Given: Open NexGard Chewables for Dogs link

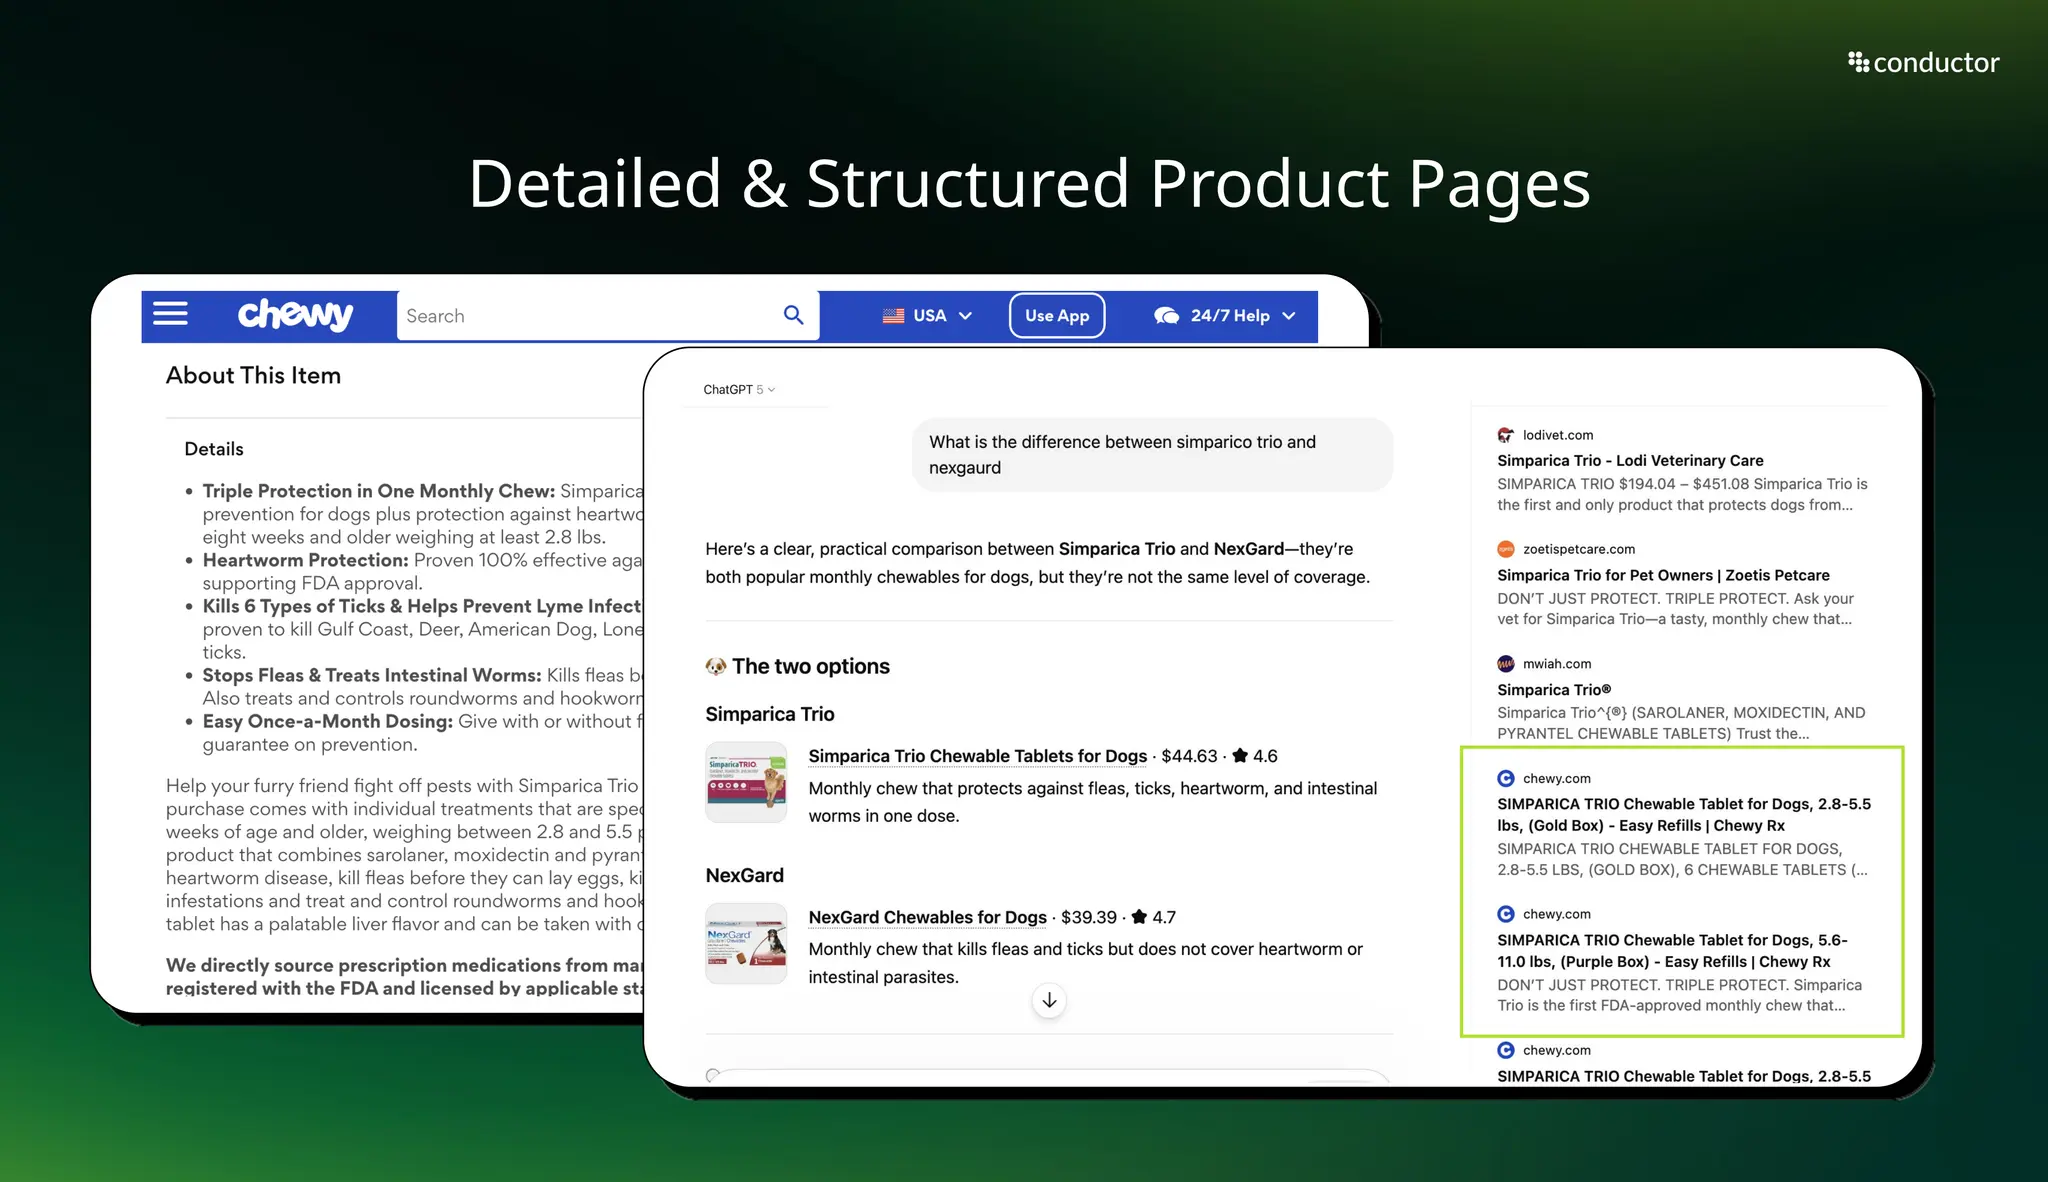Looking at the screenshot, I should click(927, 917).
